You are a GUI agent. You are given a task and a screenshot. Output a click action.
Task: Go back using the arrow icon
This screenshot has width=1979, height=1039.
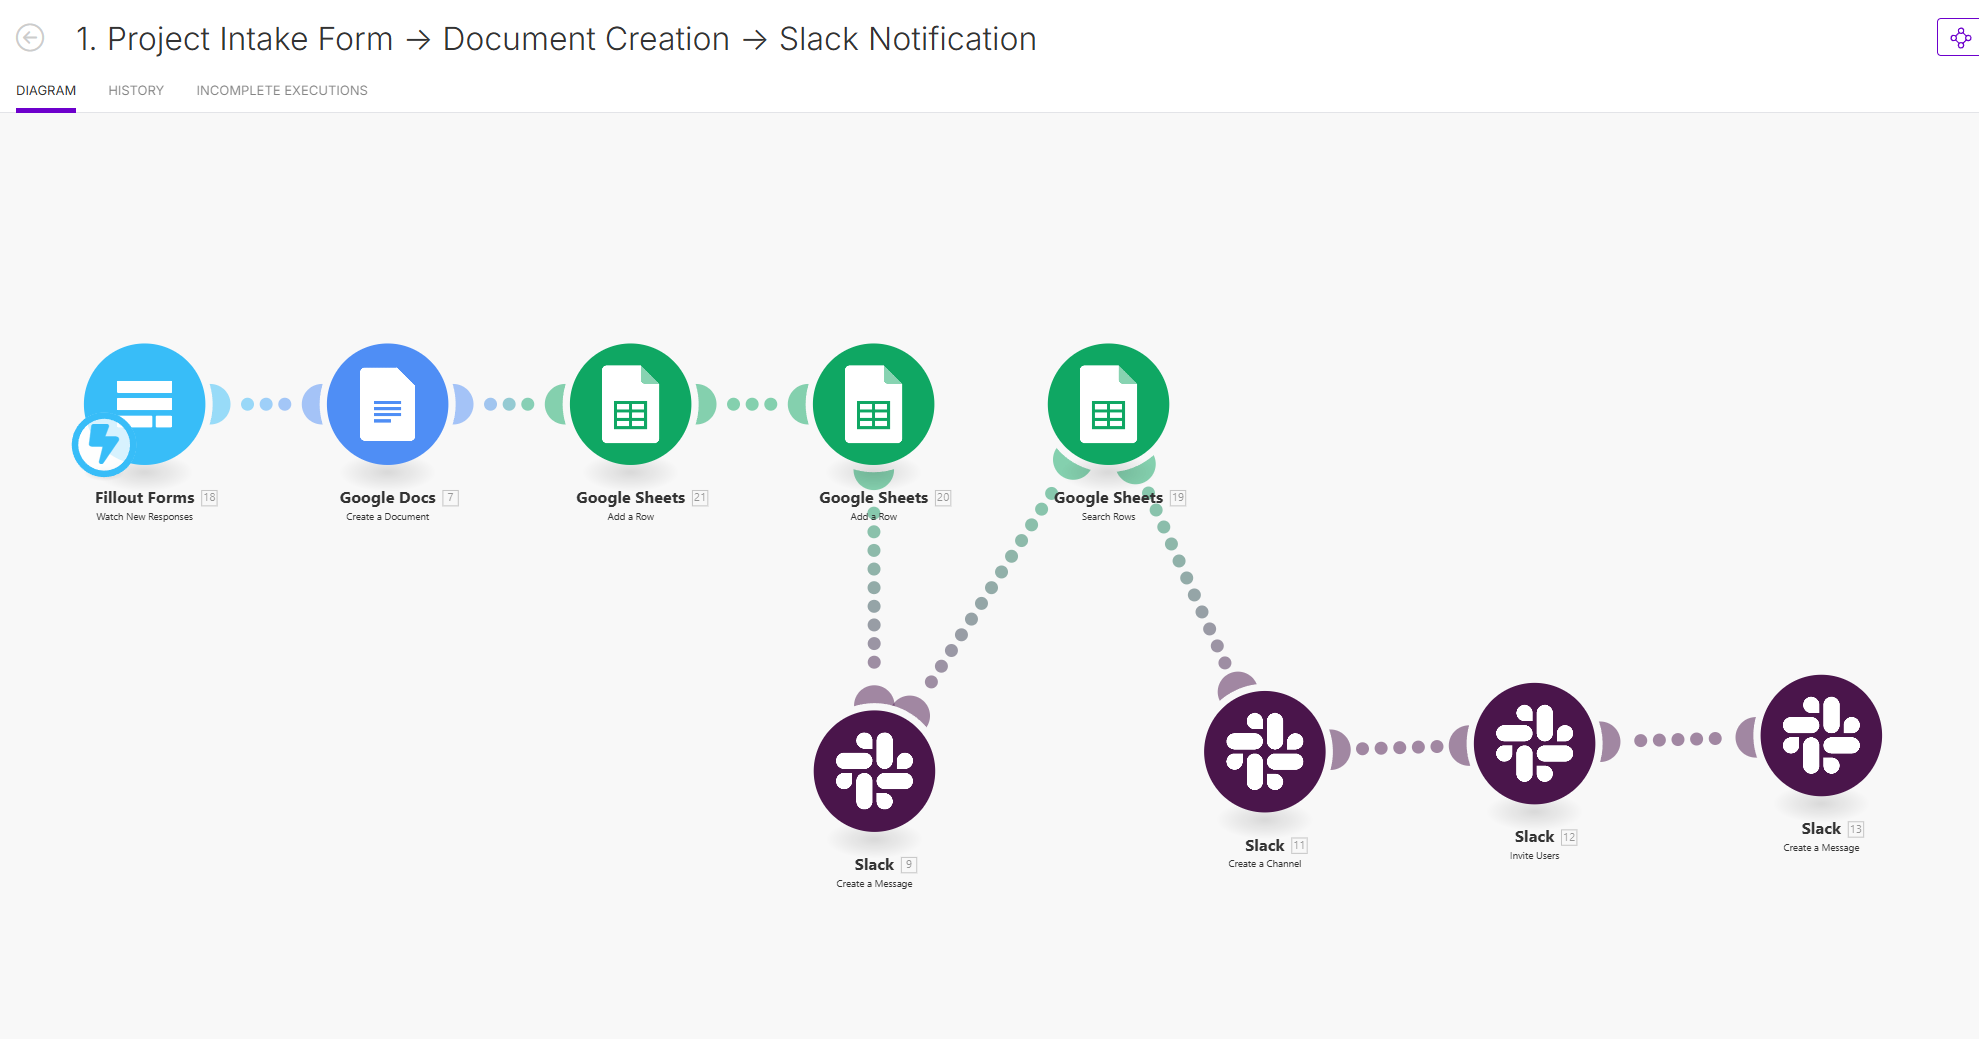(x=30, y=38)
